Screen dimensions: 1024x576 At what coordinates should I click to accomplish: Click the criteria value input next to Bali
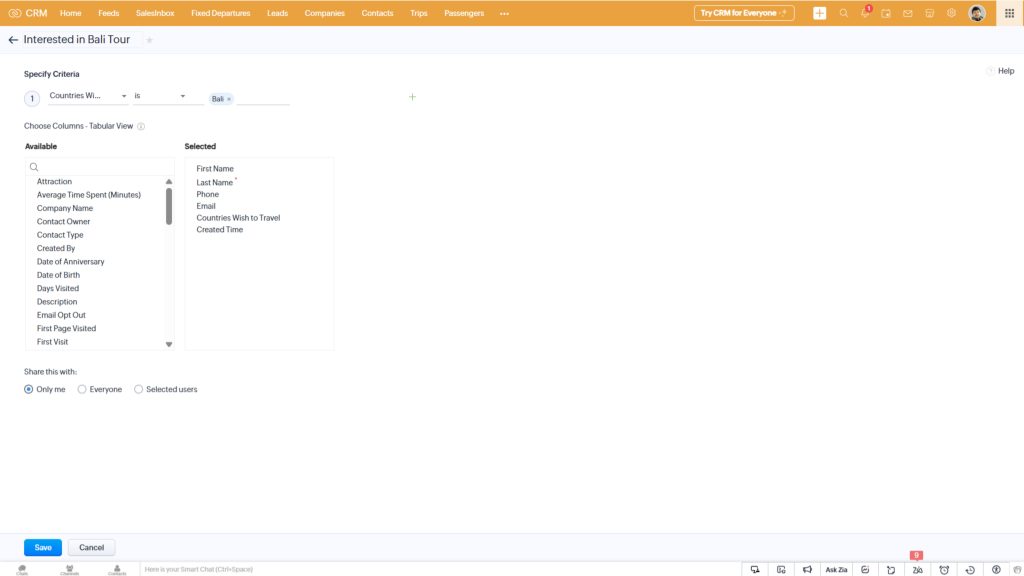pyautogui.click(x=263, y=99)
